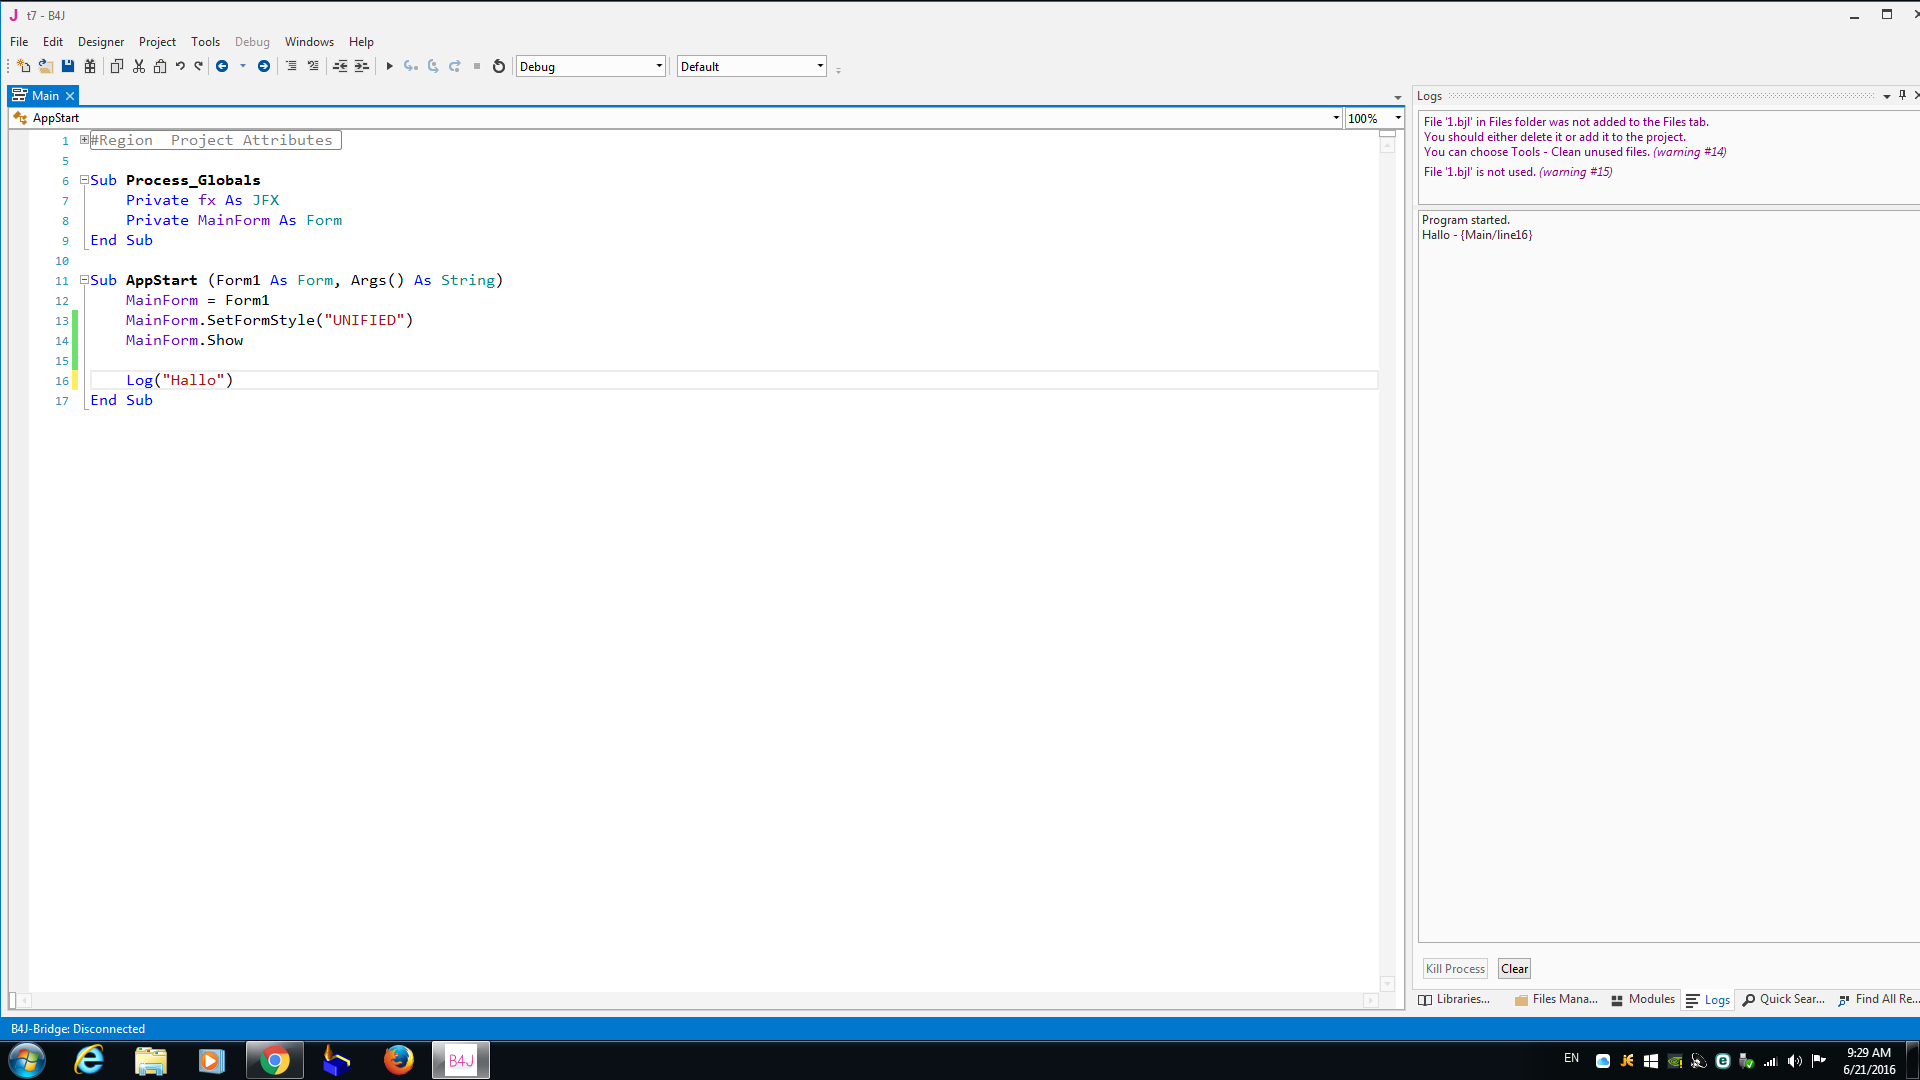Click Navigate Backward blue arrow
The image size is (1920, 1080).
click(222, 66)
